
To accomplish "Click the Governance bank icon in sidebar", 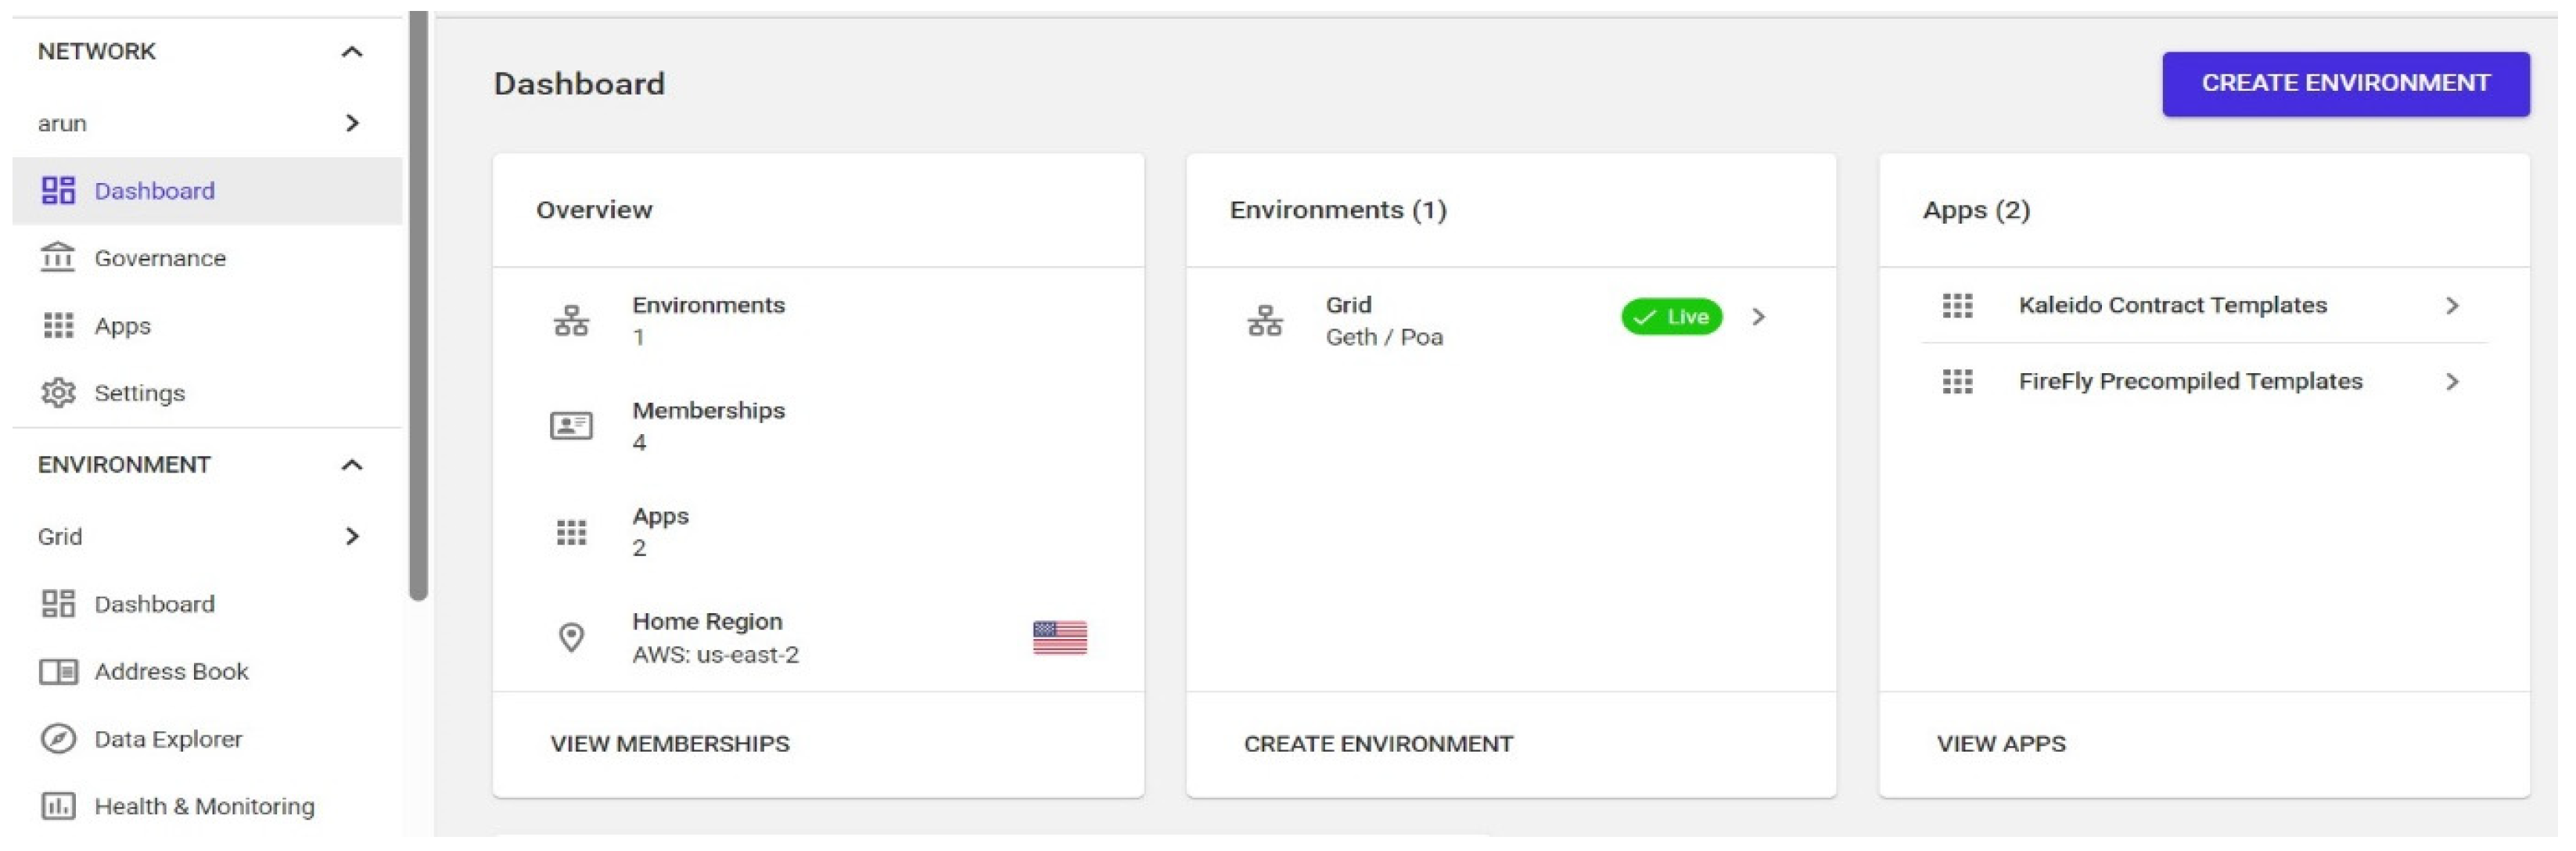I will [58, 258].
